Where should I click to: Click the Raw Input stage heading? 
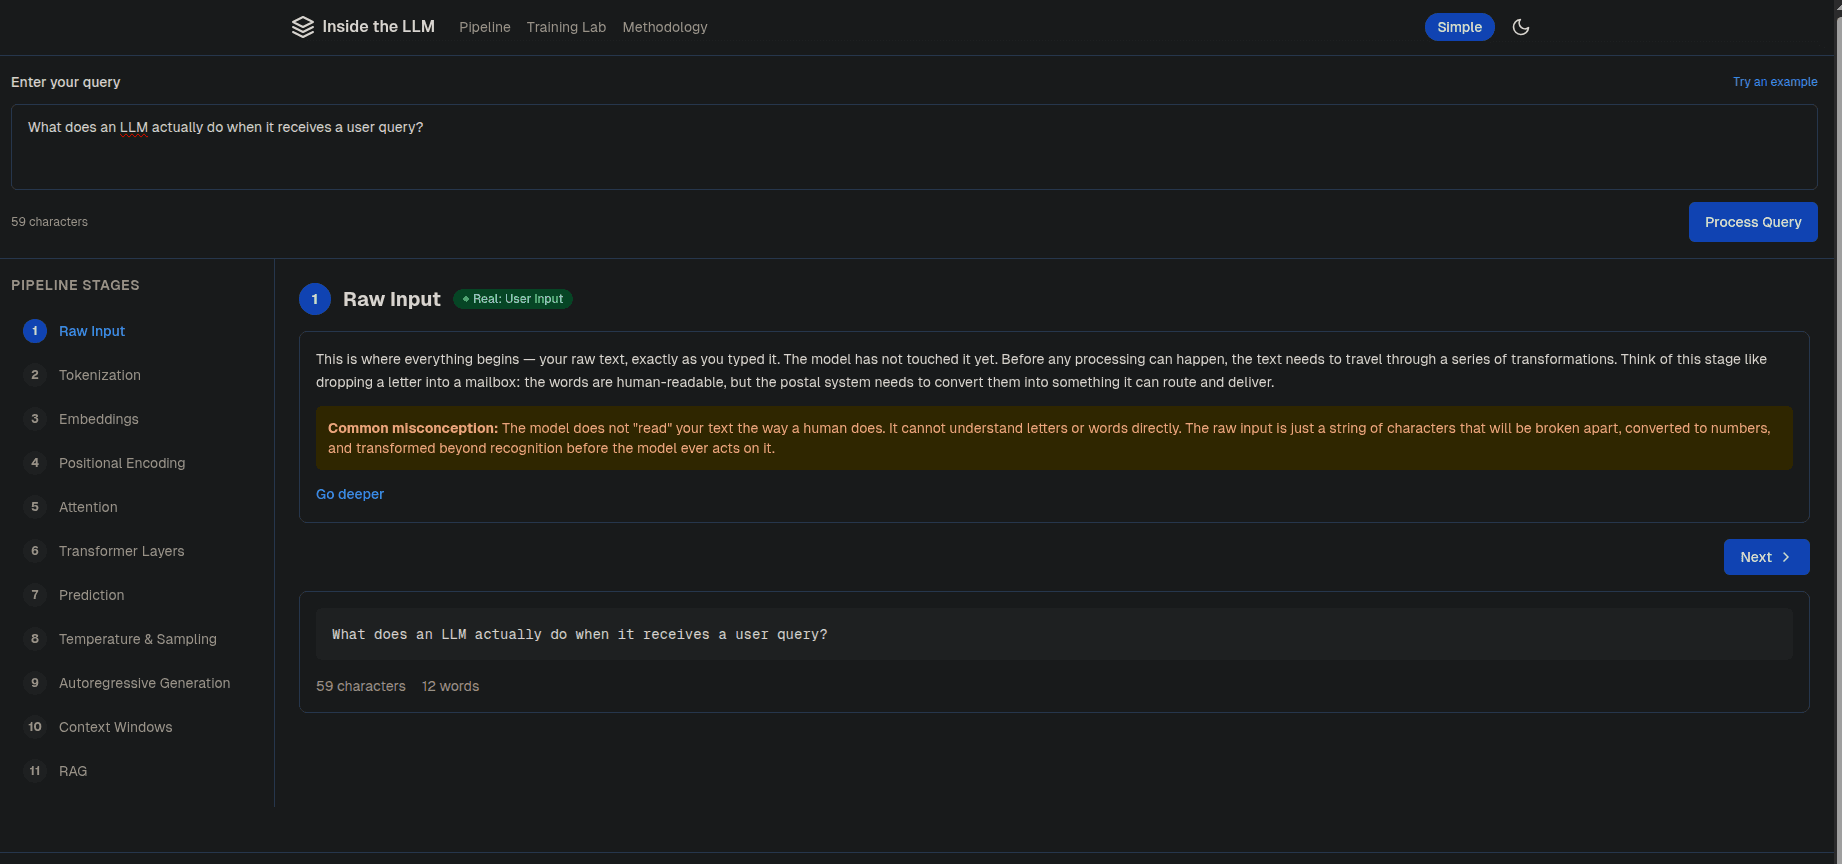[392, 299]
